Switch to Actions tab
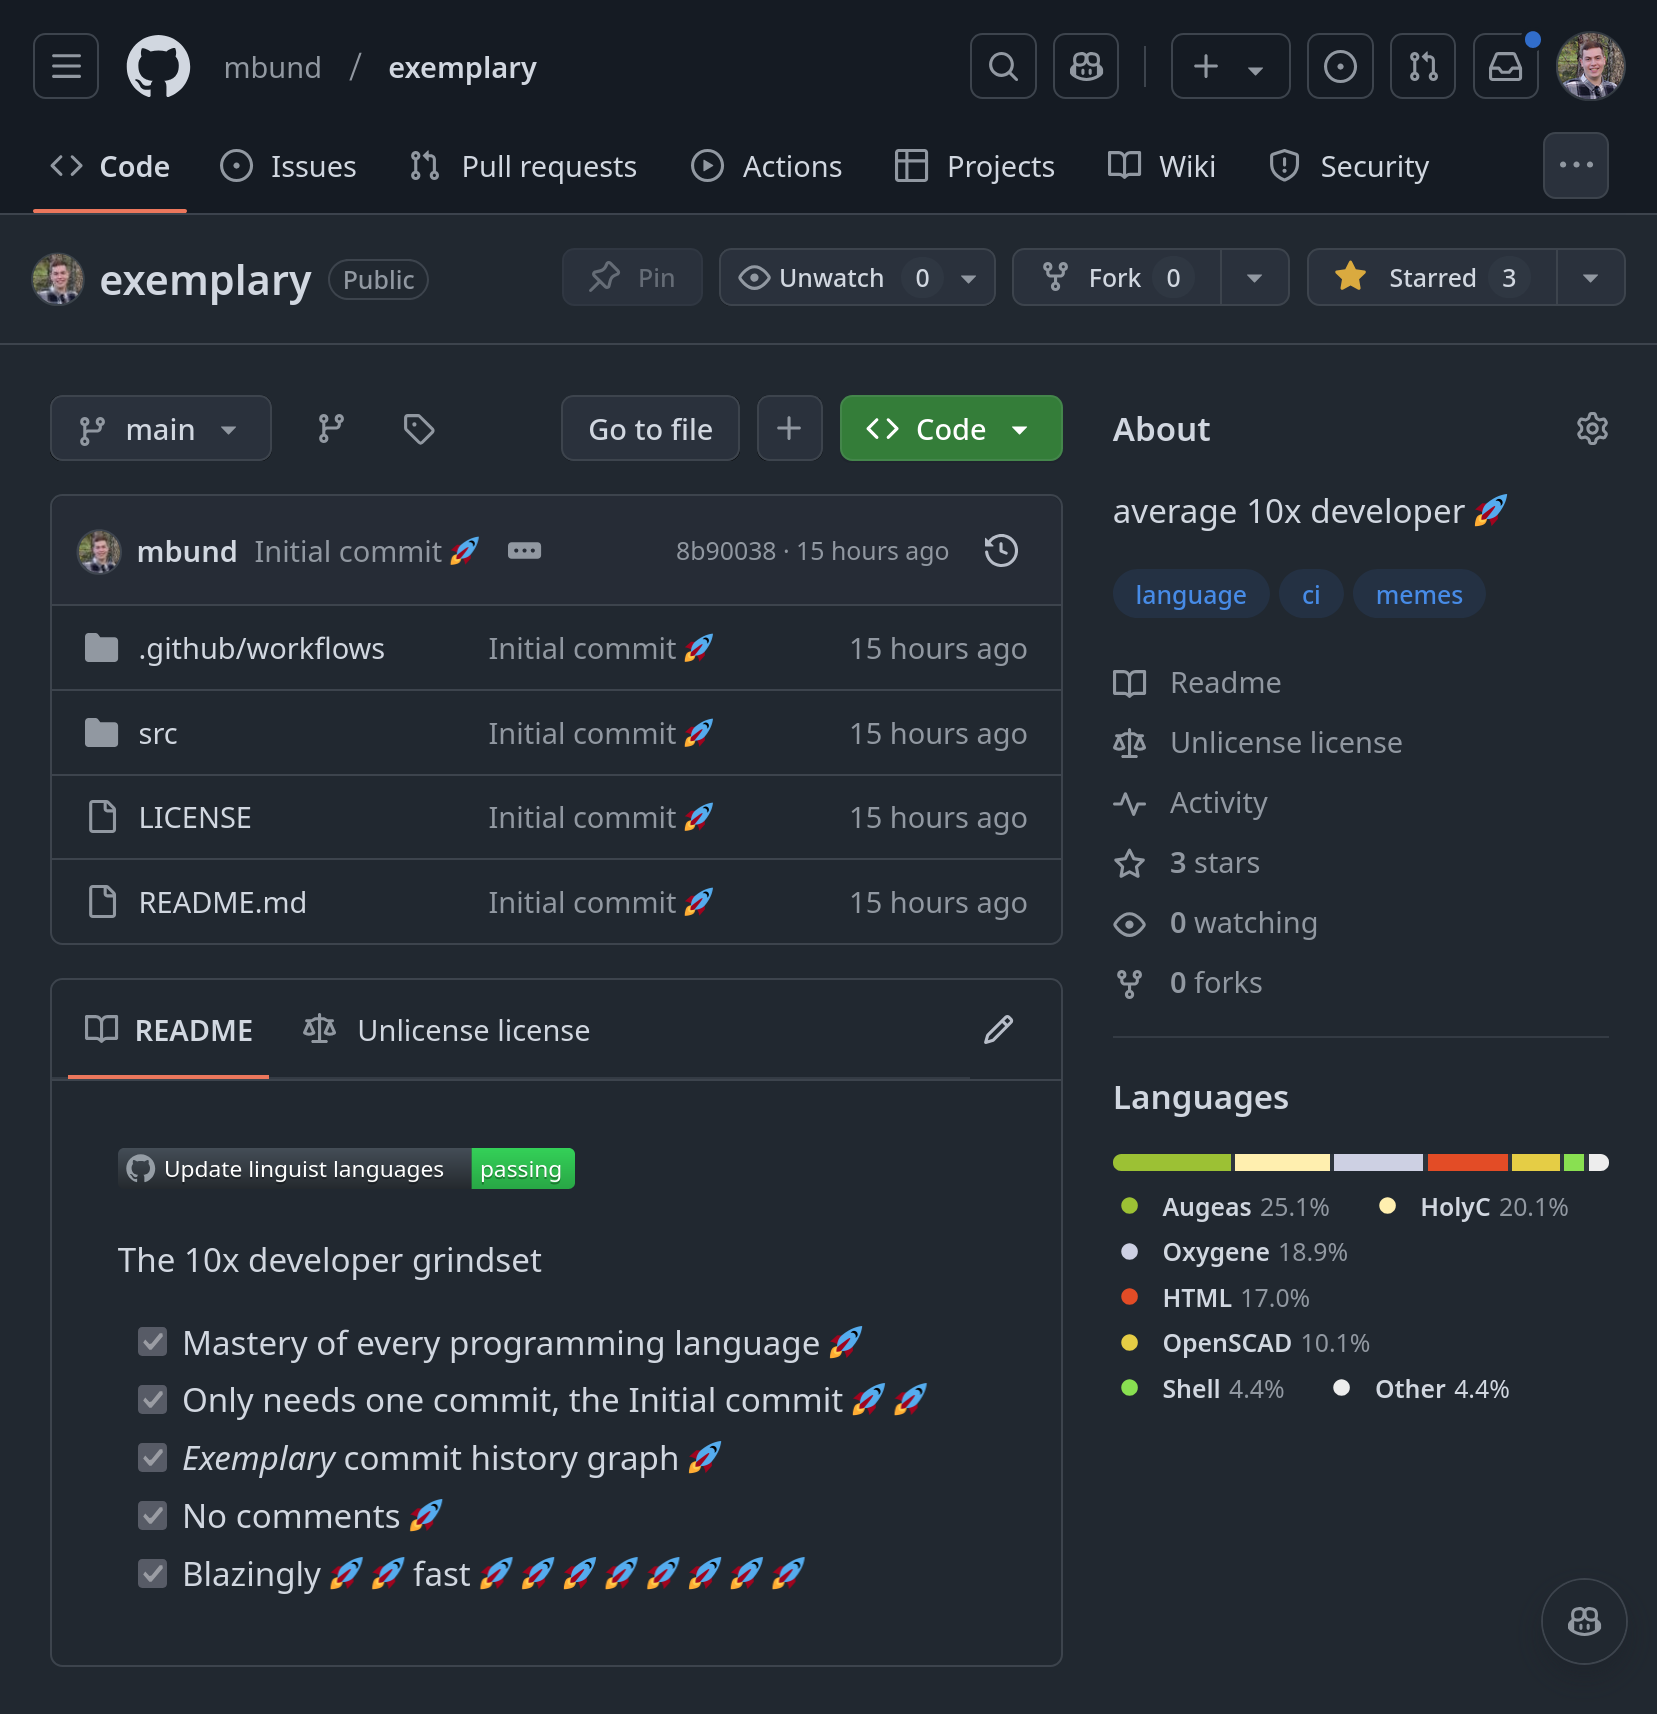This screenshot has width=1657, height=1714. (767, 166)
